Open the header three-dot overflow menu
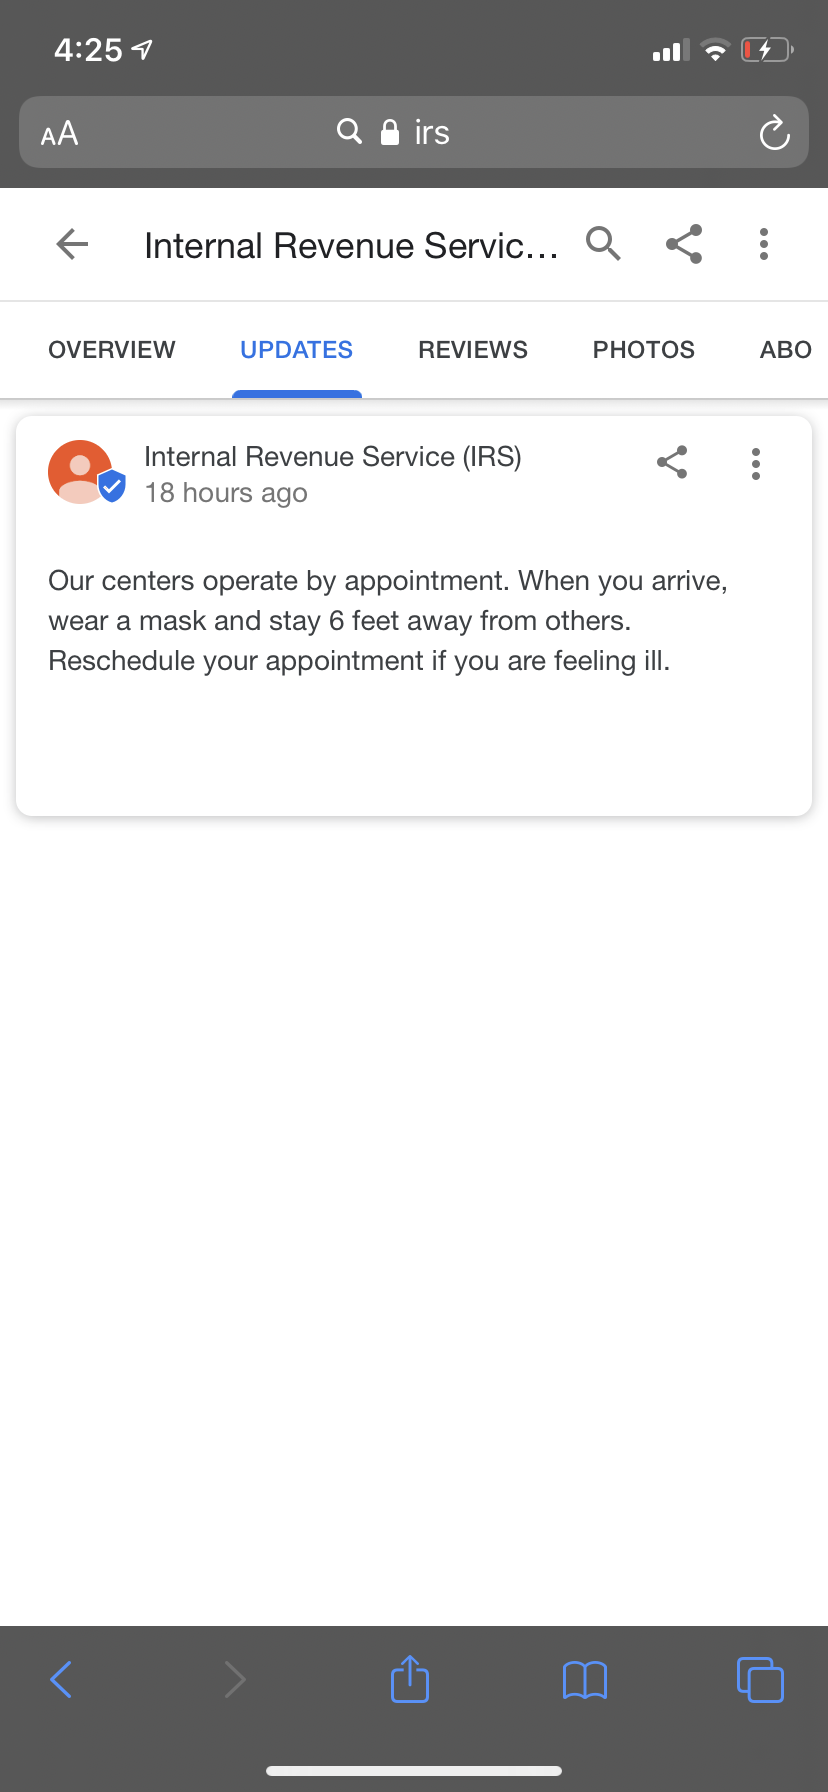Image resolution: width=828 pixels, height=1792 pixels. (764, 244)
